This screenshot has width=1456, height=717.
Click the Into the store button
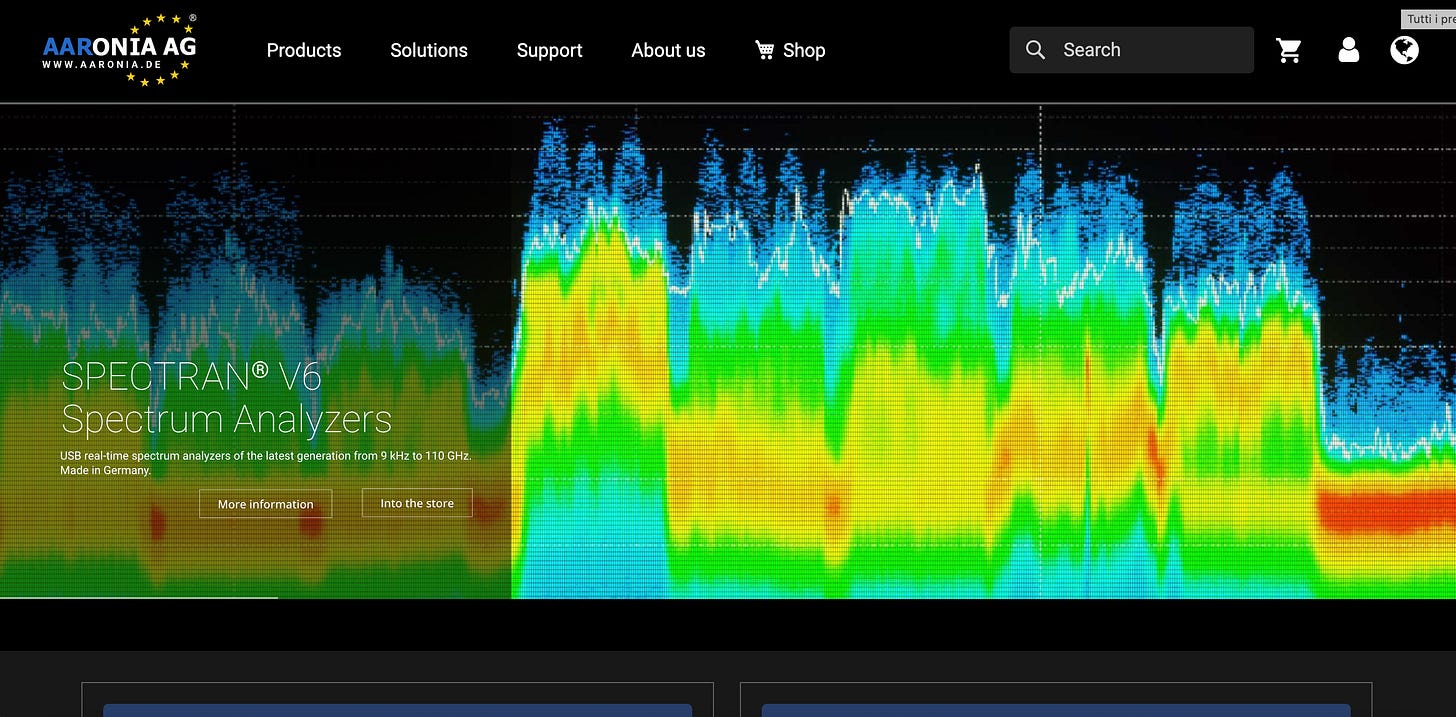[x=417, y=503]
